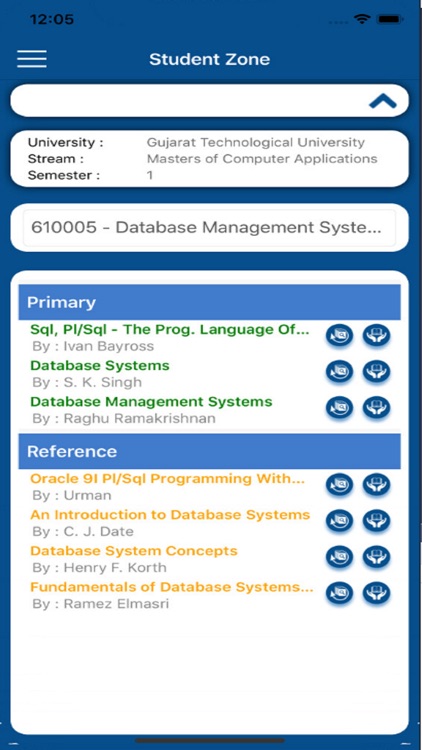
Task: Tap the University details info card
Action: tap(210, 158)
